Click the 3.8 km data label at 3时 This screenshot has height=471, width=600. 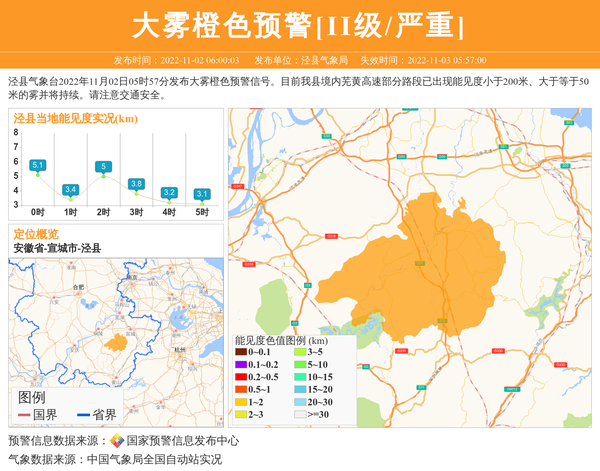click(x=136, y=184)
